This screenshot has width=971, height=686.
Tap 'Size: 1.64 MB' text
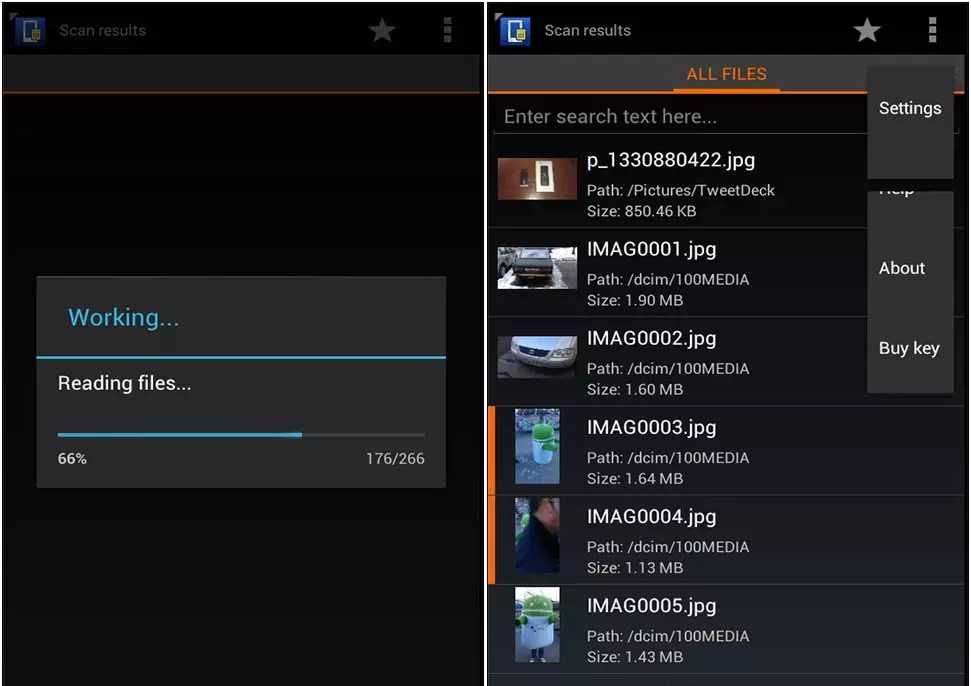[635, 479]
